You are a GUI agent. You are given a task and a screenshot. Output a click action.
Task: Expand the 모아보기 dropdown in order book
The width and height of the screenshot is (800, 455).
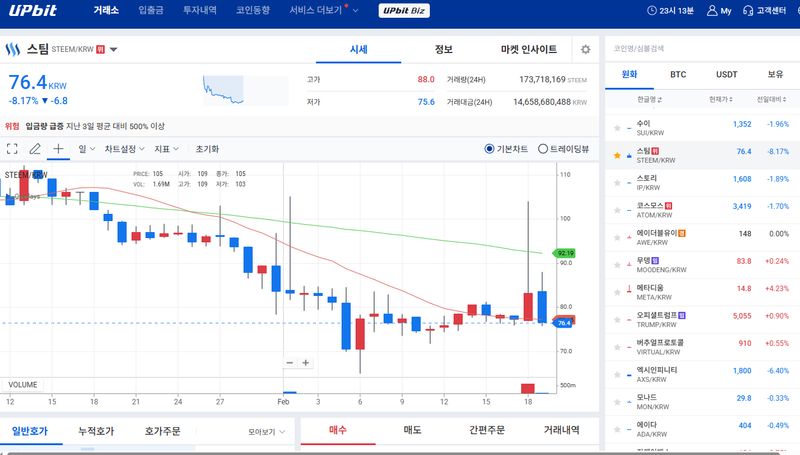click(x=267, y=432)
